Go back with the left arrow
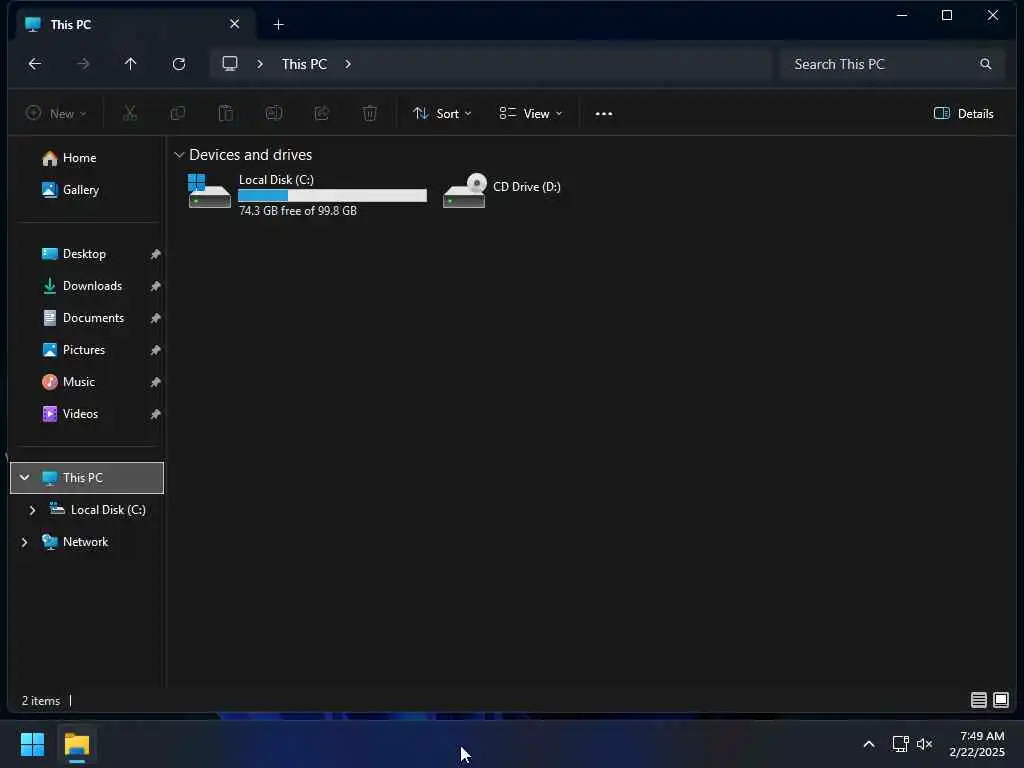This screenshot has width=1024, height=768. 35,63
